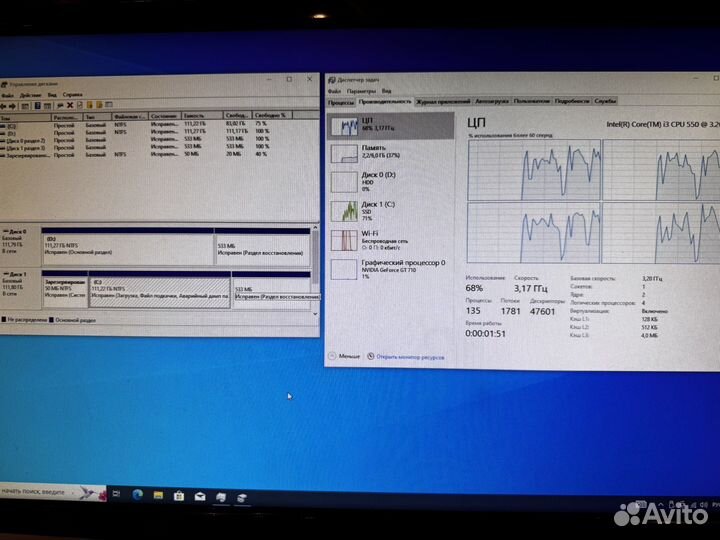The image size is (720, 540).
Task: Switch to the Службы tab
Action: pos(605,101)
